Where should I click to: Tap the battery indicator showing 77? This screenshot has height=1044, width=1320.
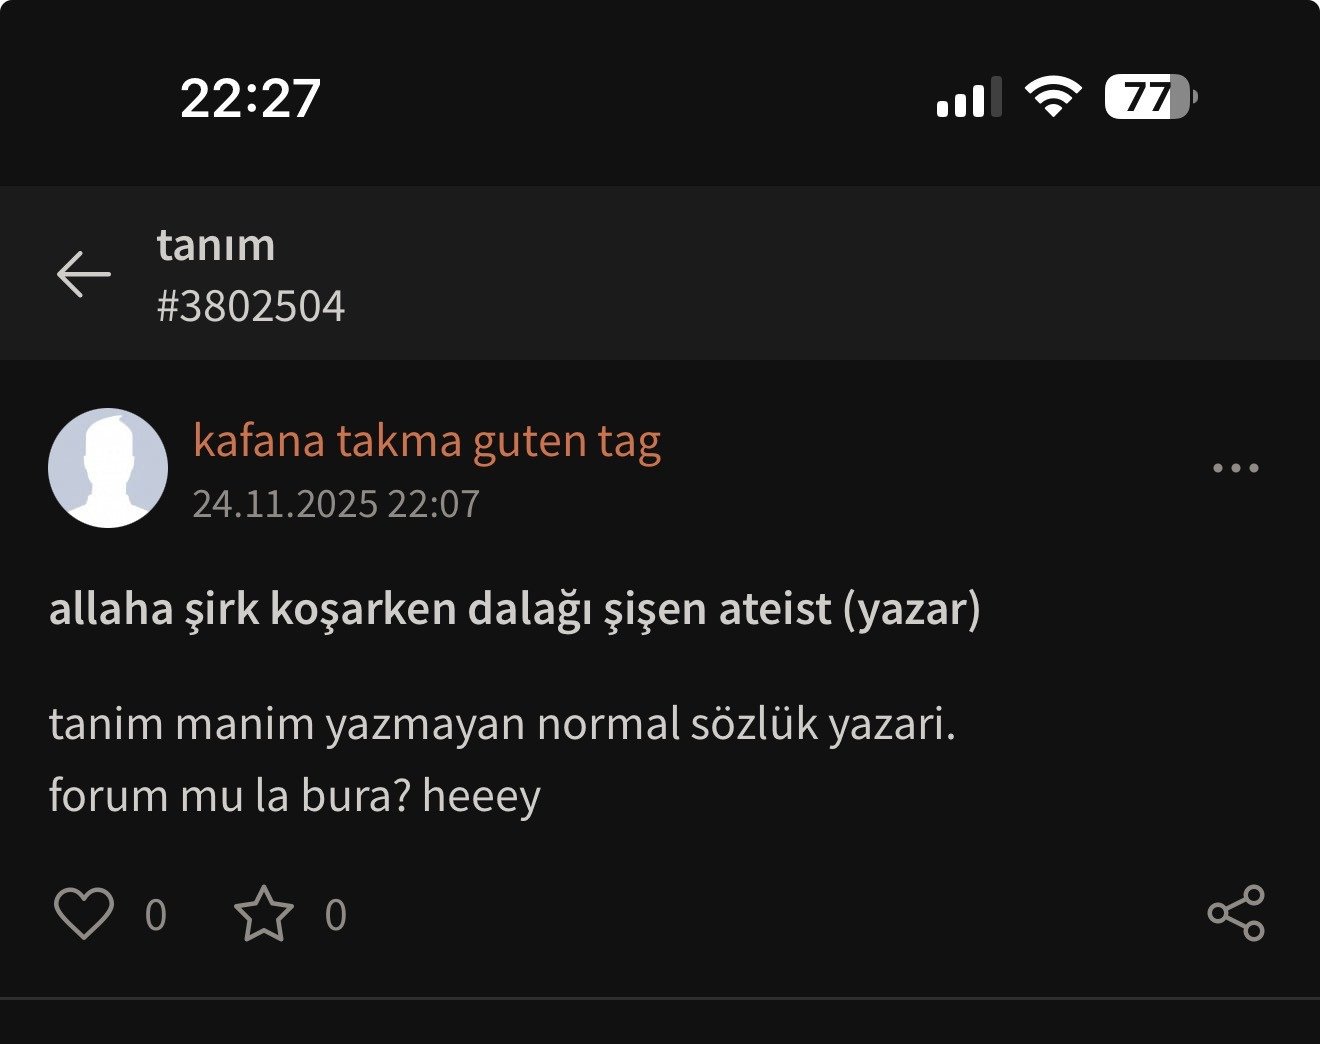(1151, 97)
